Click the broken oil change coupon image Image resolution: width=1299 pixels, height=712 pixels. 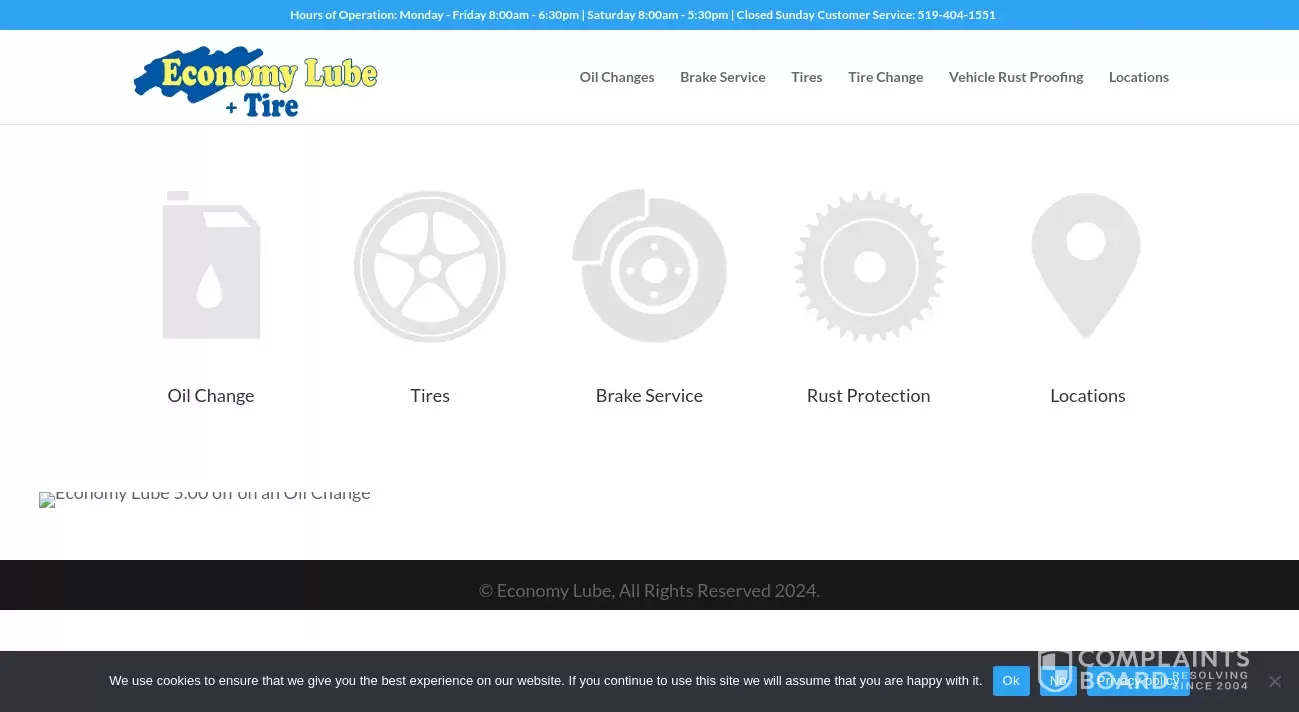205,497
